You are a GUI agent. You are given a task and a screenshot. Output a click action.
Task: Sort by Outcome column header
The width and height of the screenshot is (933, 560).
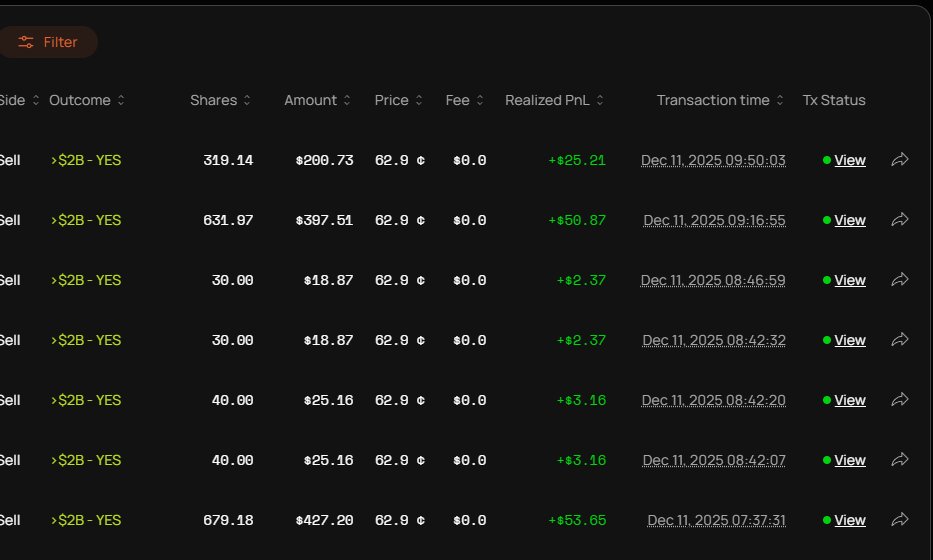coord(87,101)
